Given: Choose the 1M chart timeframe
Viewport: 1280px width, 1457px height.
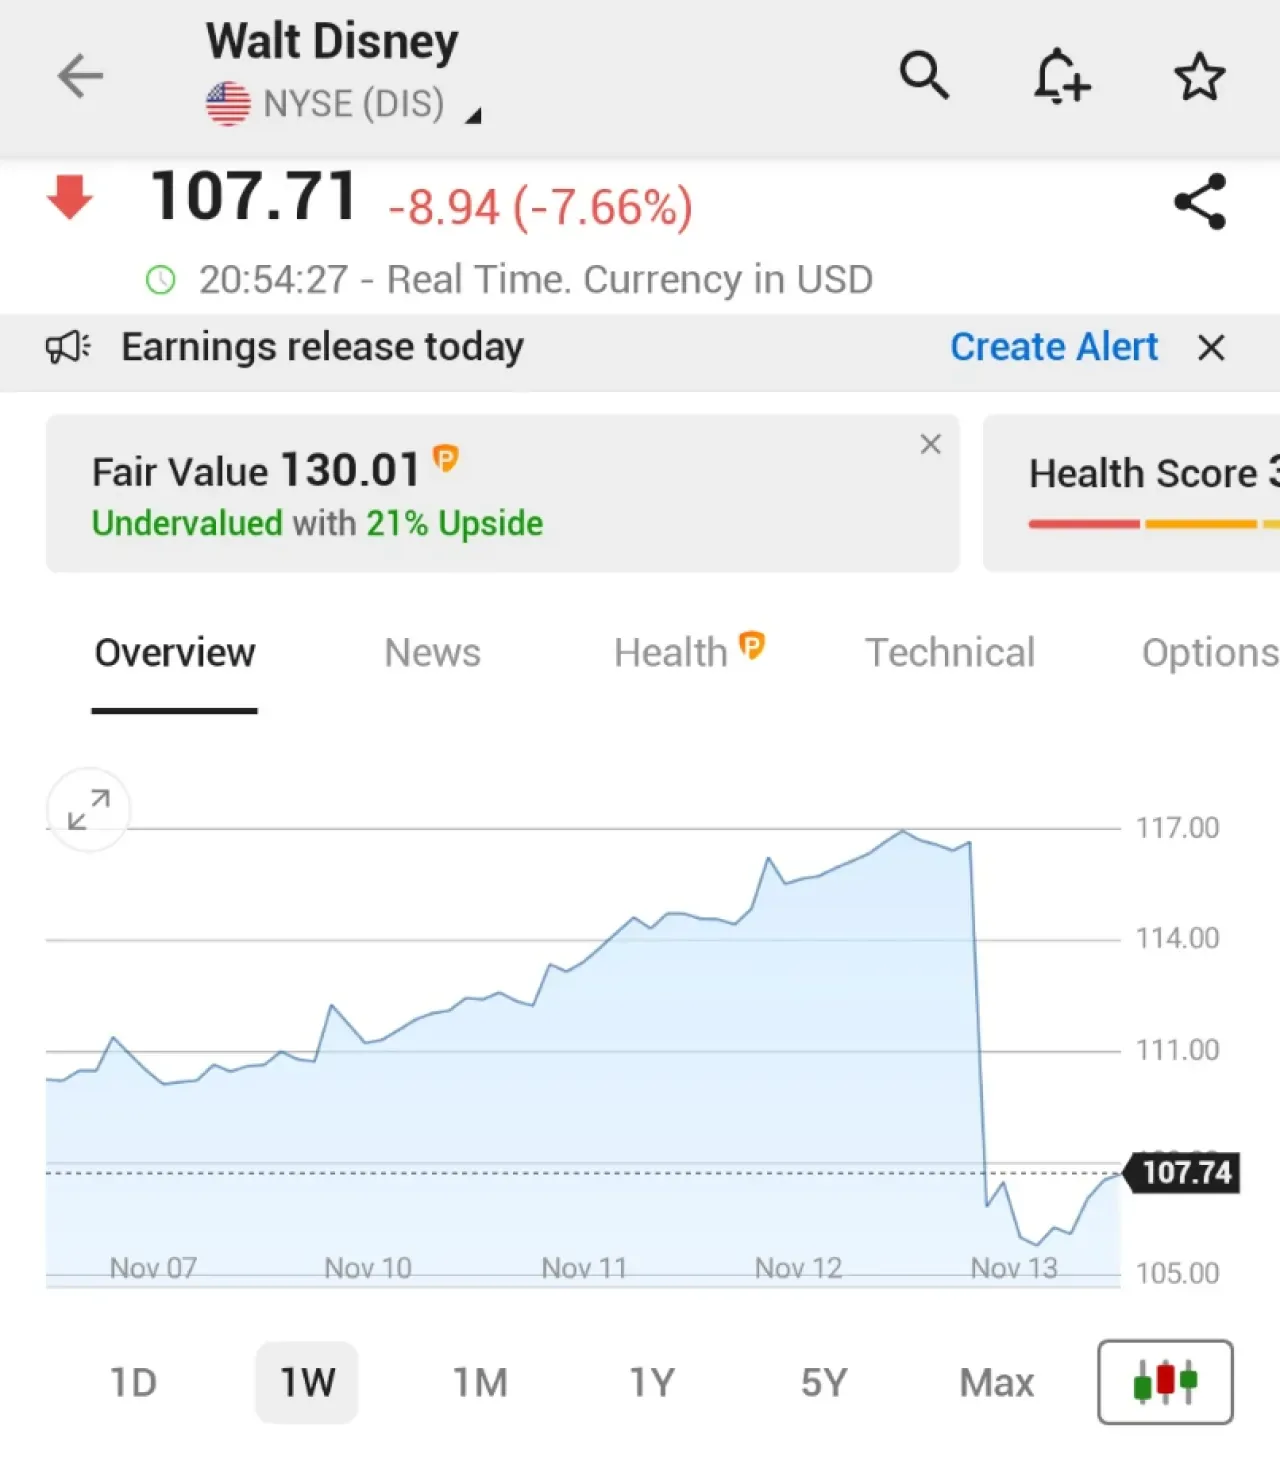Looking at the screenshot, I should (x=480, y=1383).
